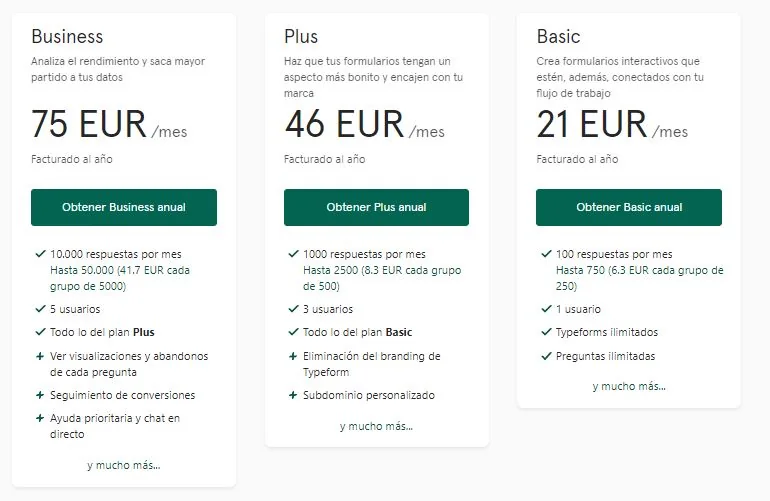The image size is (770, 501).
Task: Click plus icon beside Ver visualizaciones y abandonos
Action: [x=40, y=356]
